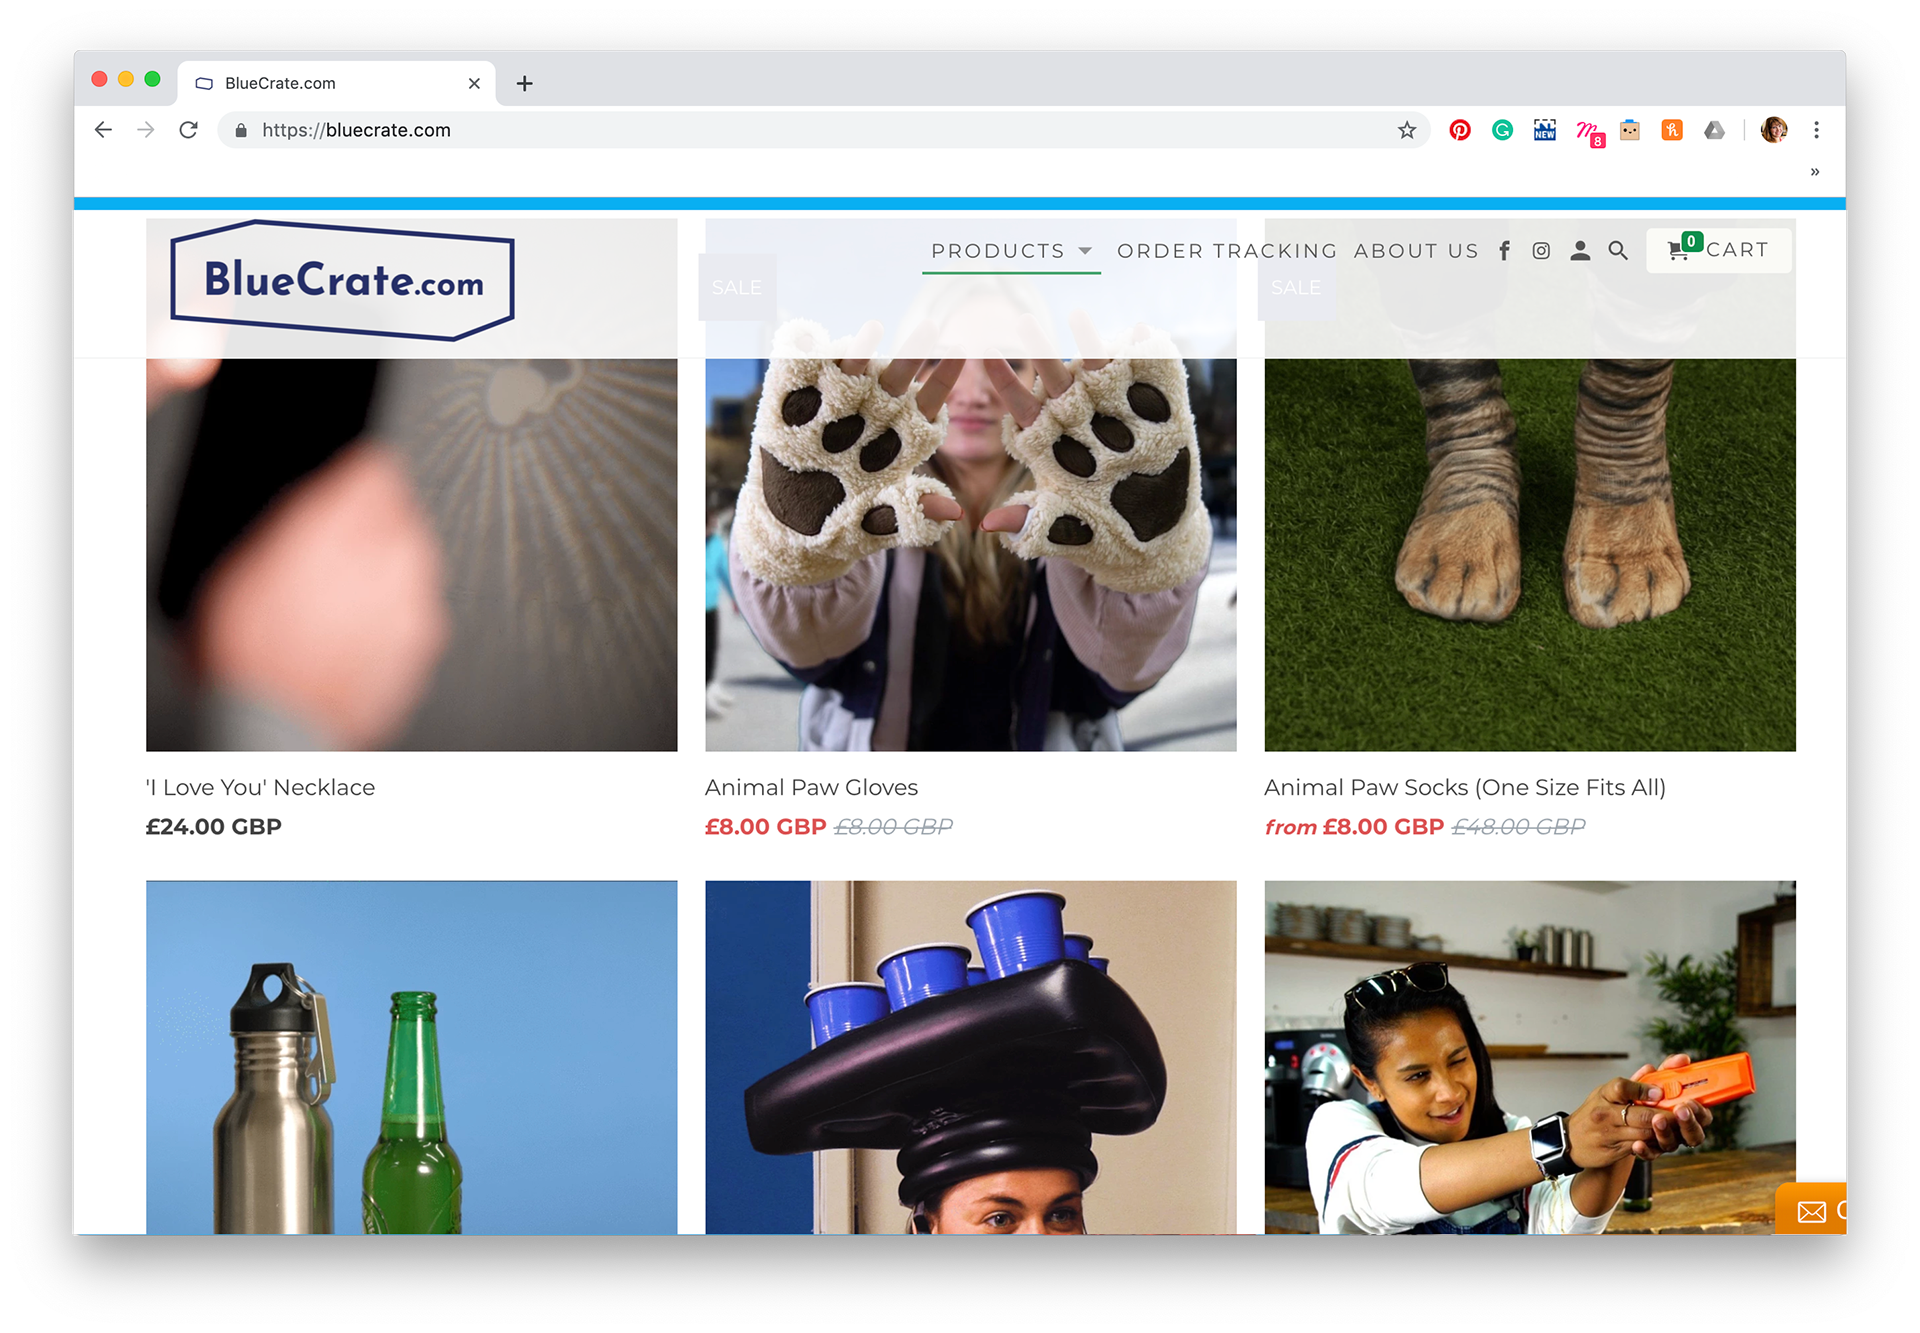Open the PRODUCTS menu
The image size is (1920, 1333).
998,251
